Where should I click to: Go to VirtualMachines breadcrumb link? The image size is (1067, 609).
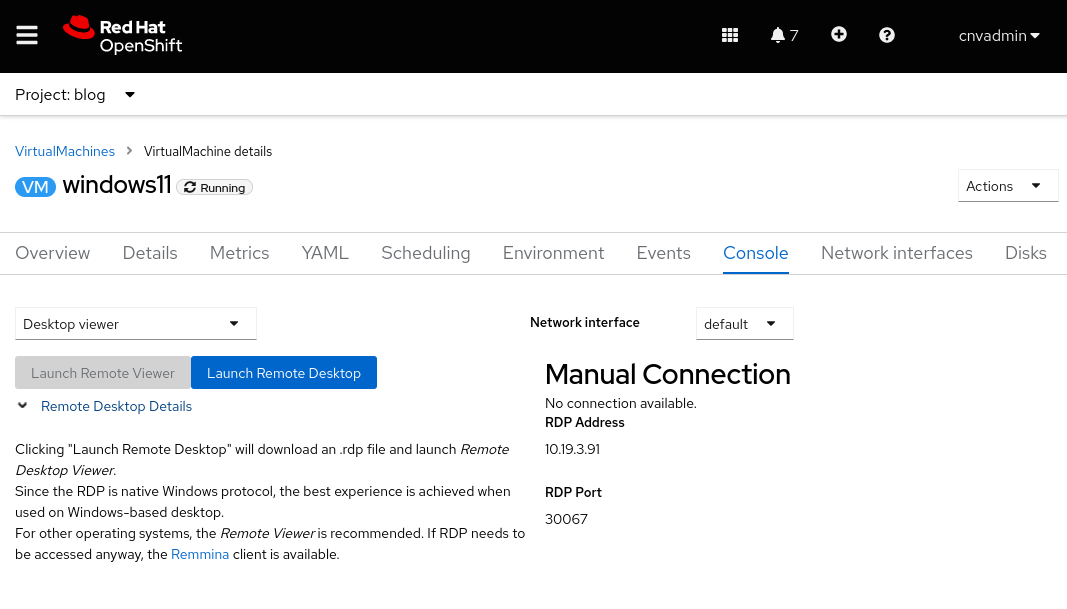coord(65,151)
